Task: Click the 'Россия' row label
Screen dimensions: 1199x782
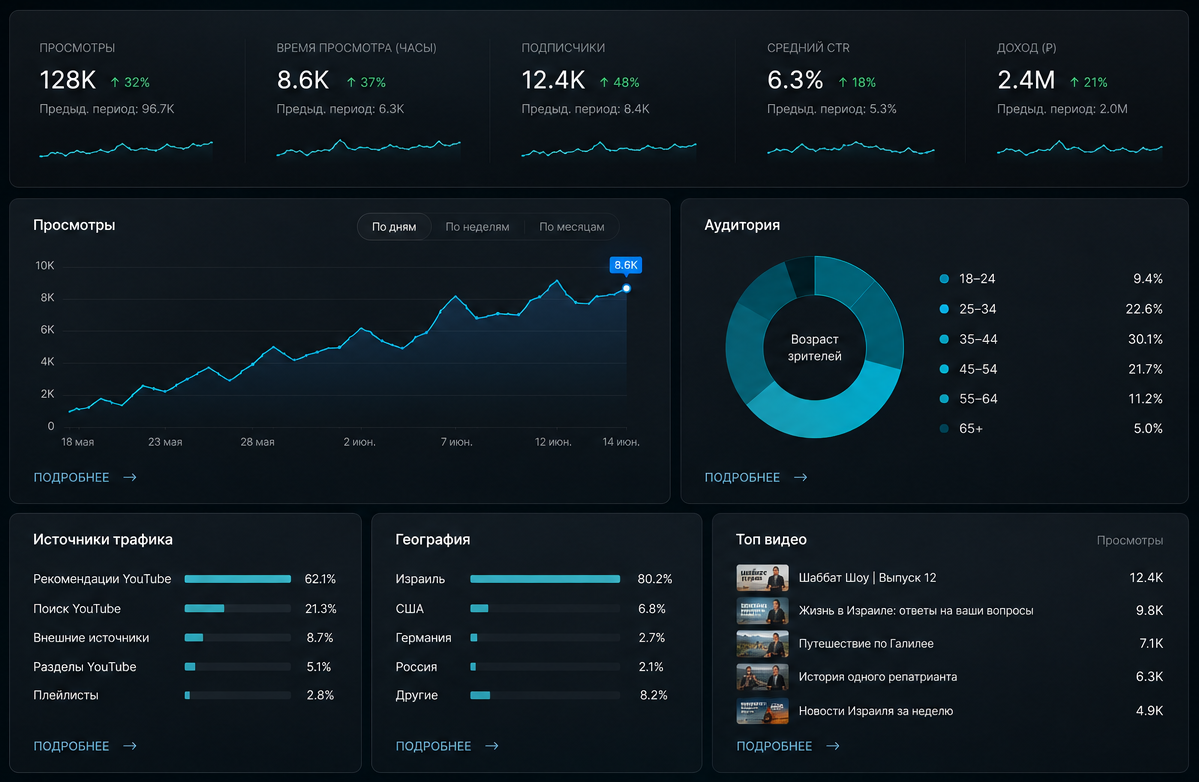Action: click(416, 667)
